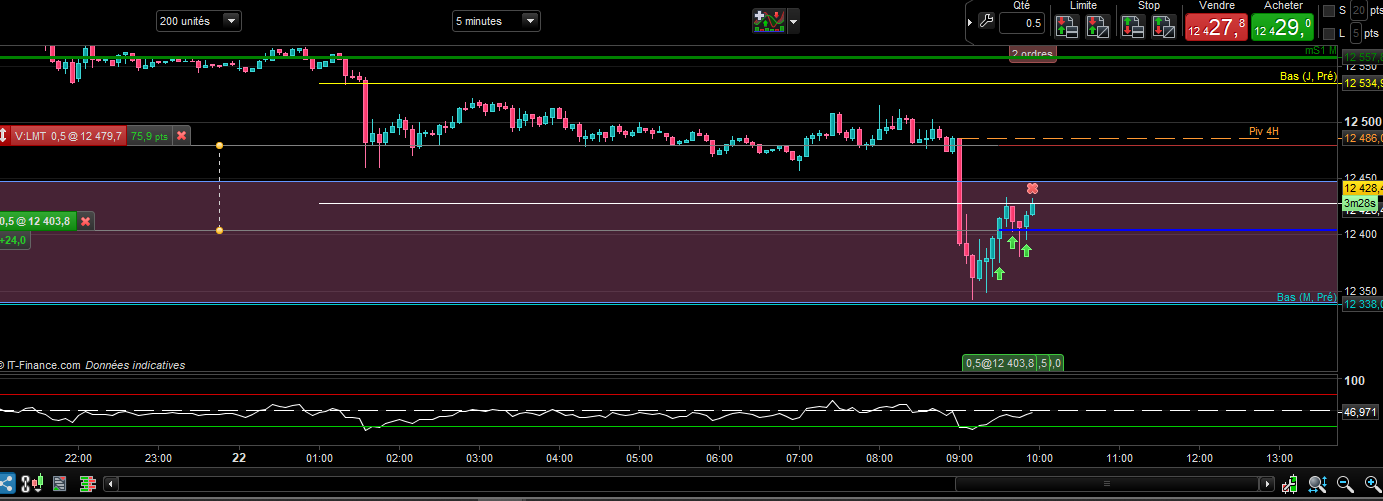The height and width of the screenshot is (501, 1383).
Task: Click the first Limite order icon
Action: click(x=1066, y=27)
